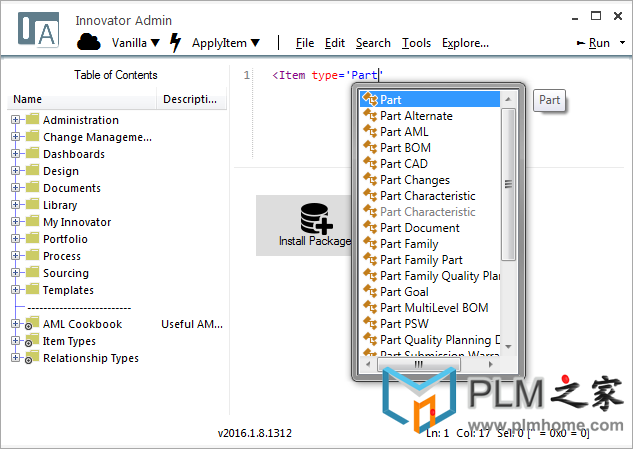Screen dimensions: 633x449
Task: Click the icon beside Part Alternate
Action: [370, 115]
